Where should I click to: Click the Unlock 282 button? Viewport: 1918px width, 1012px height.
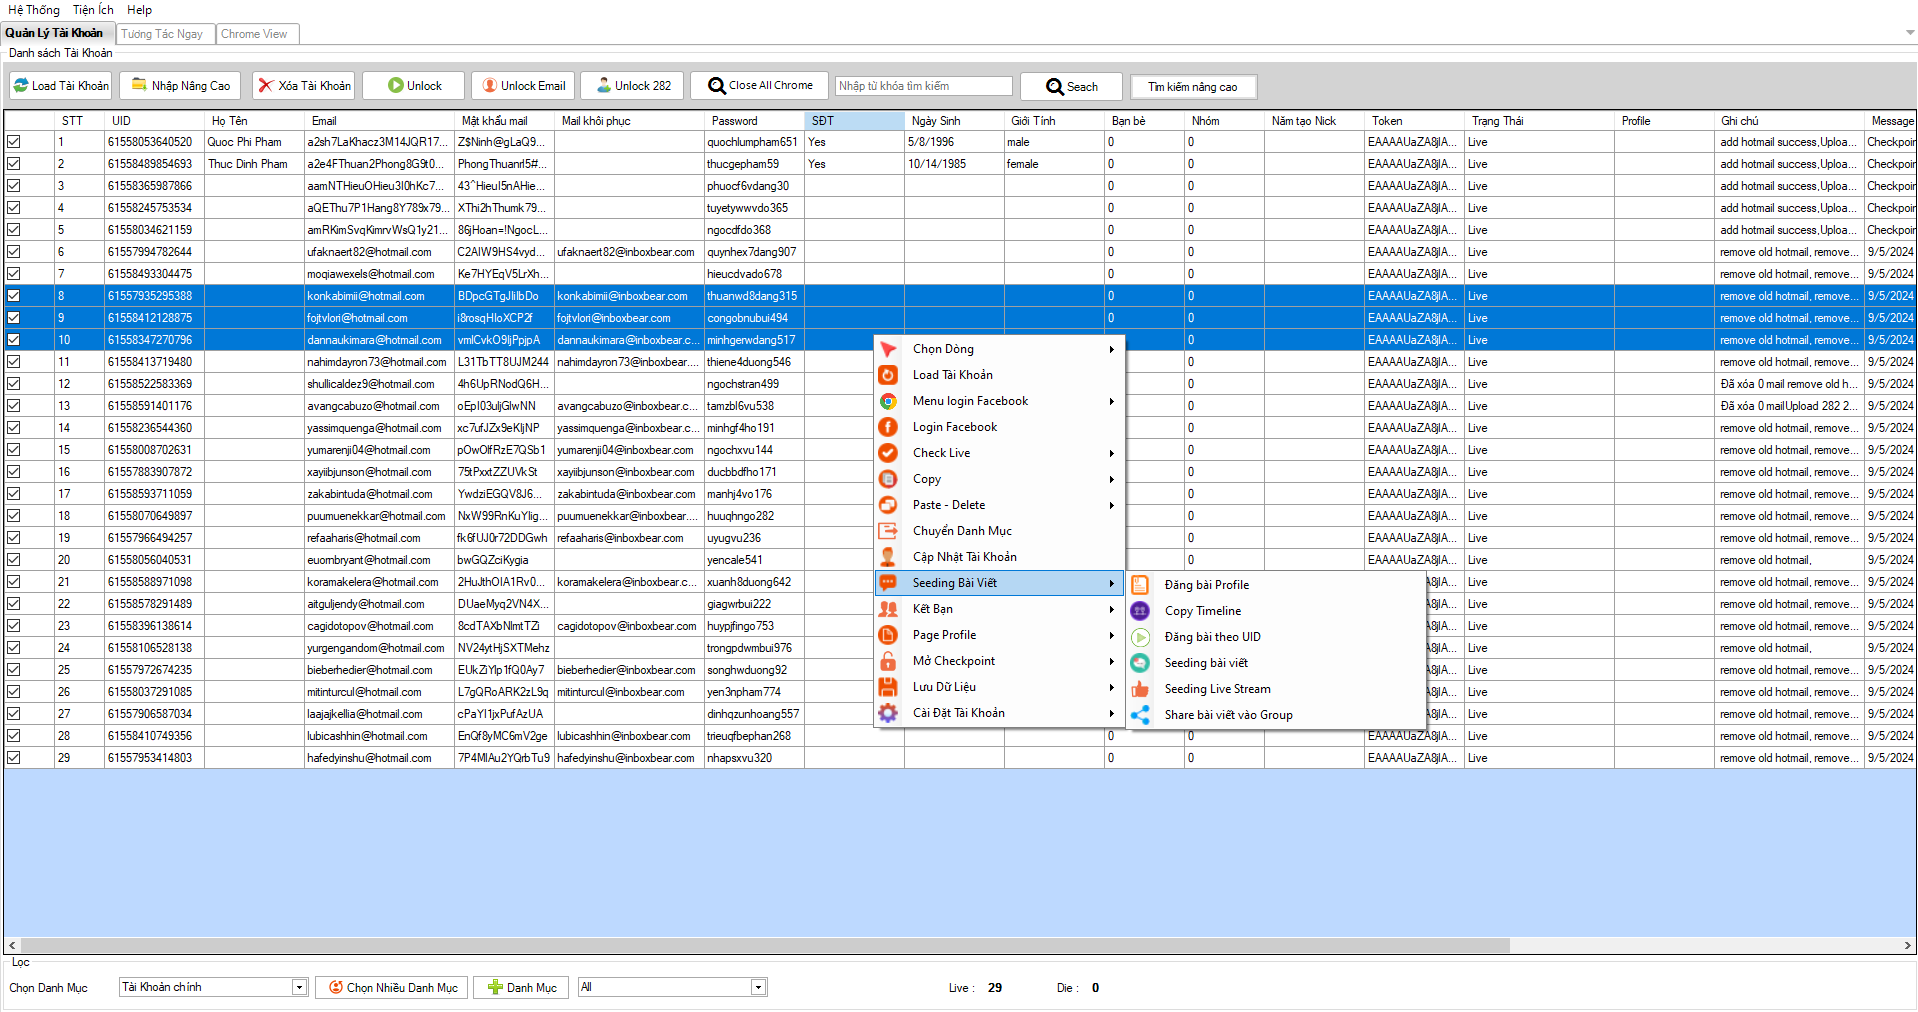pos(632,86)
